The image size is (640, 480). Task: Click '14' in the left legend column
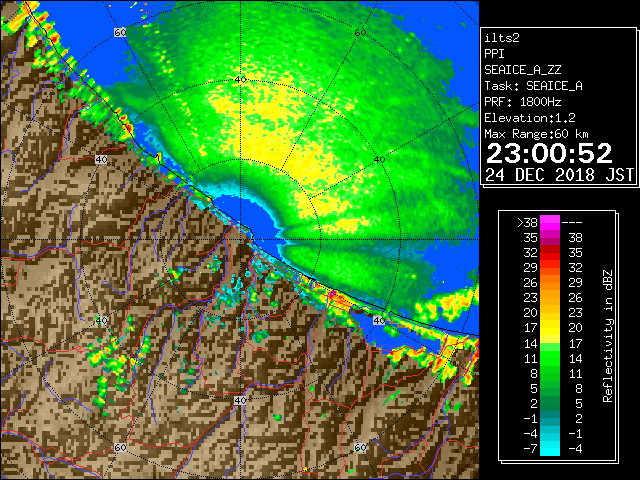point(531,344)
